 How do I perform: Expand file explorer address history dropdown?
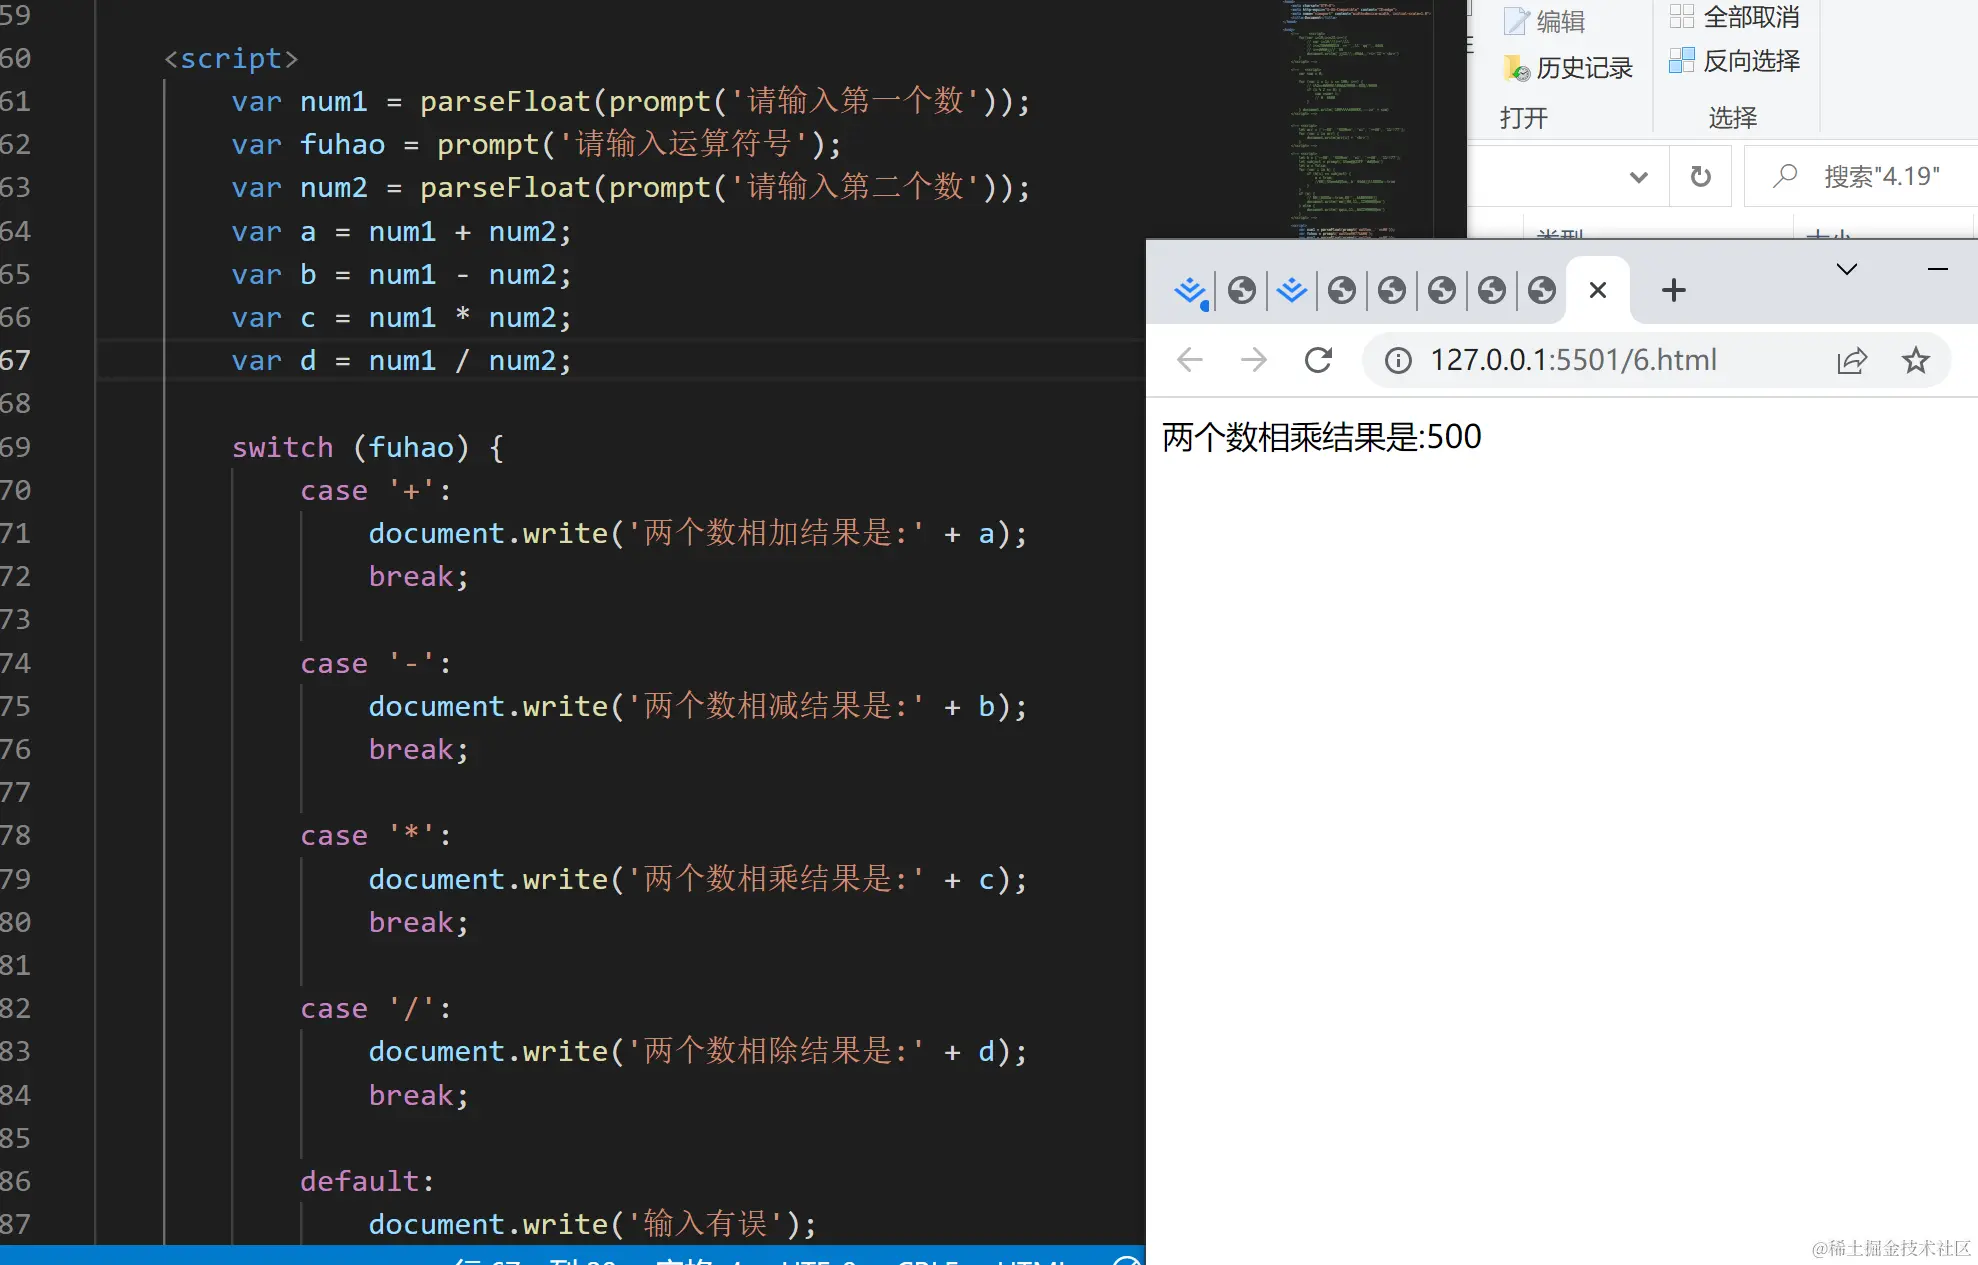coord(1638,177)
